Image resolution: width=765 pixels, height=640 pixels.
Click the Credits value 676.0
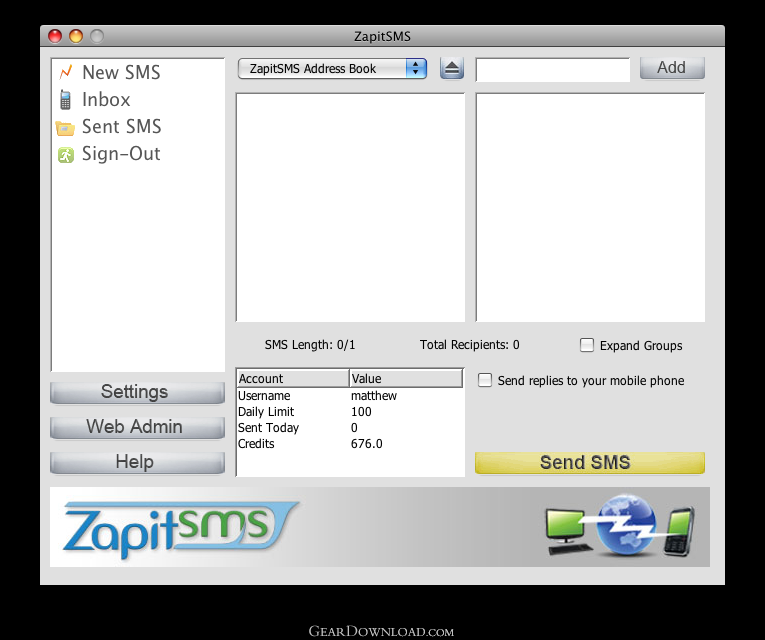tap(366, 444)
